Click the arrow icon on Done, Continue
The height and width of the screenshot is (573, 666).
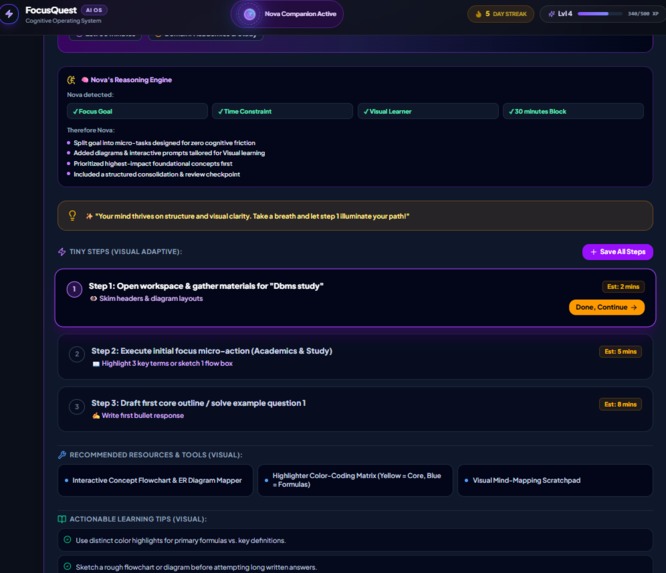[634, 307]
